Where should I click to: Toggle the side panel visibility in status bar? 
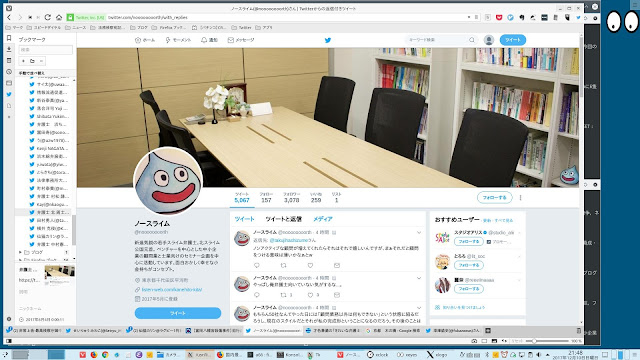tap(9, 341)
